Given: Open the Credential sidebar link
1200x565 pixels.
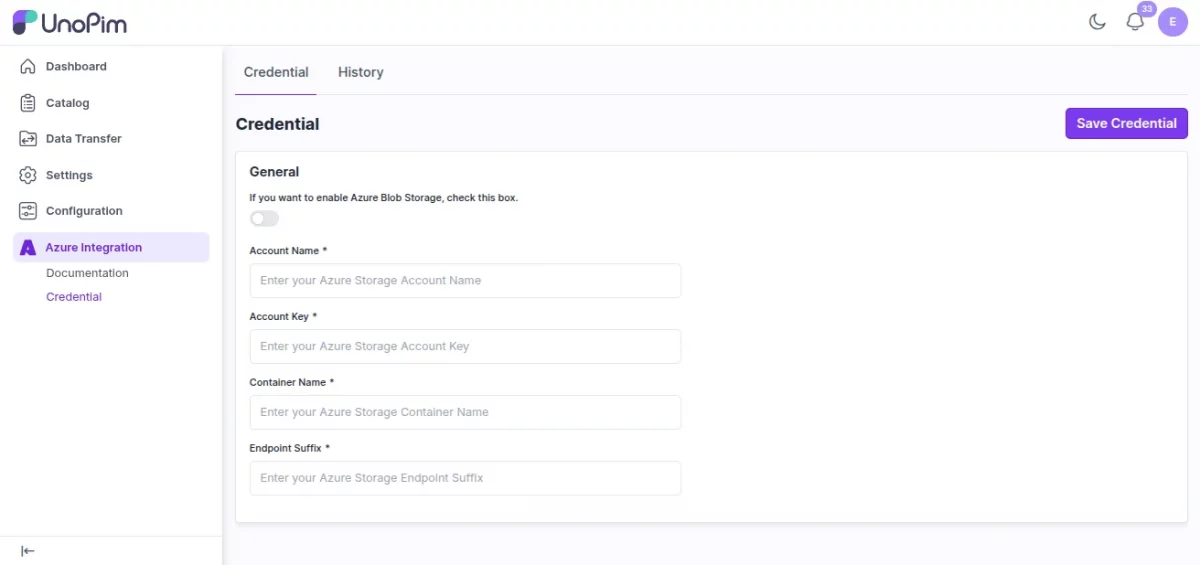Looking at the screenshot, I should (x=74, y=297).
